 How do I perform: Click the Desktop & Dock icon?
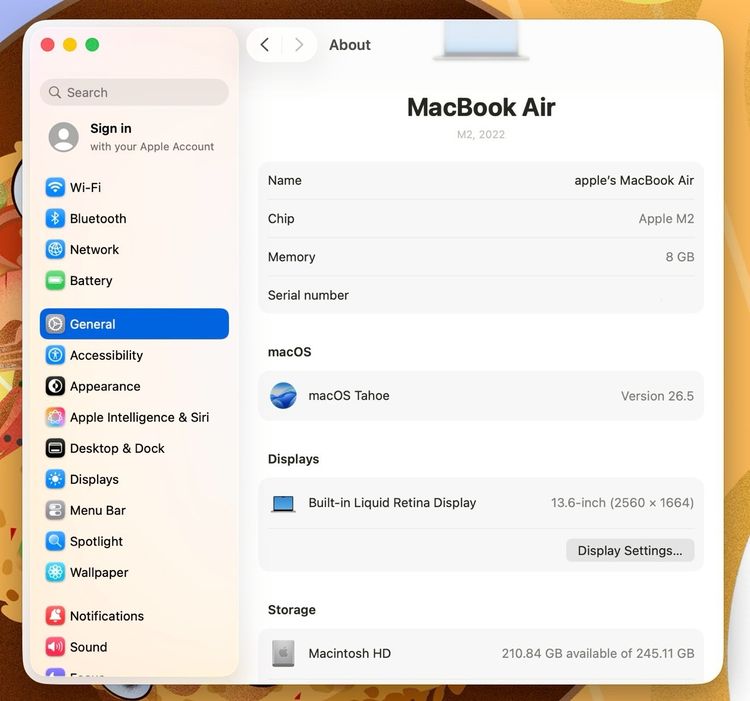click(55, 449)
